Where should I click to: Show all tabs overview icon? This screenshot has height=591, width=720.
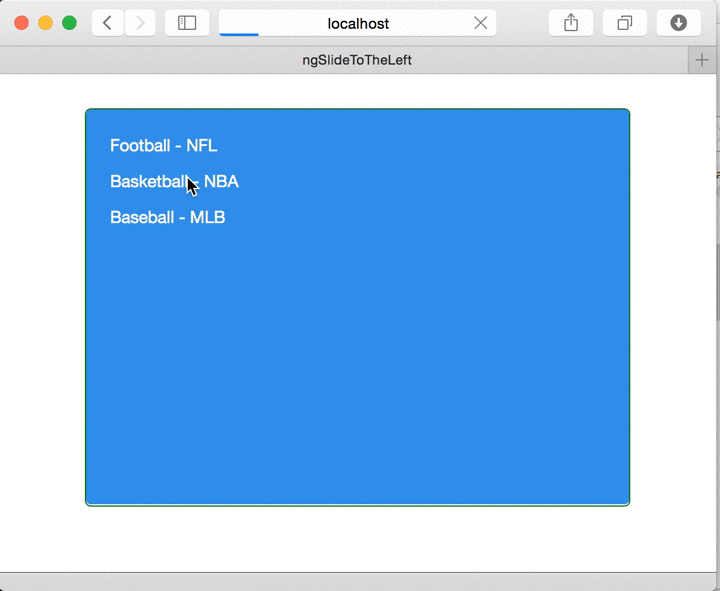click(624, 23)
